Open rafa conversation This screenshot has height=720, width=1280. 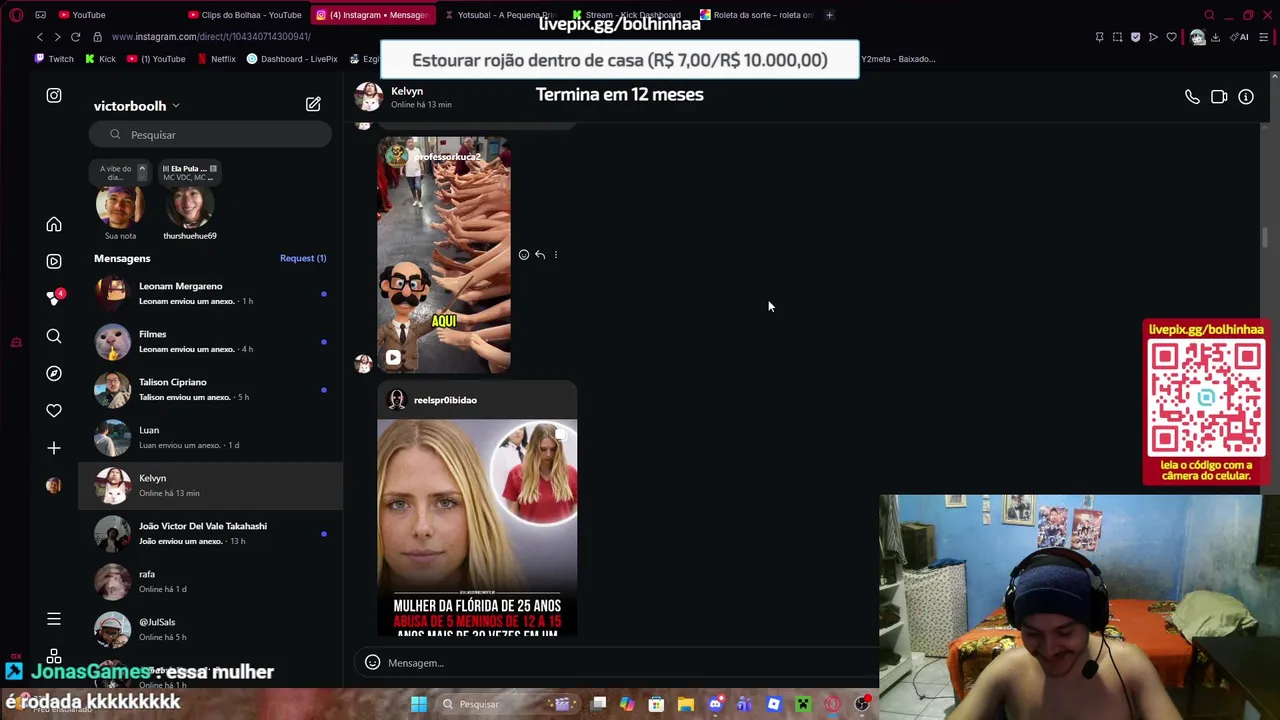(210, 581)
